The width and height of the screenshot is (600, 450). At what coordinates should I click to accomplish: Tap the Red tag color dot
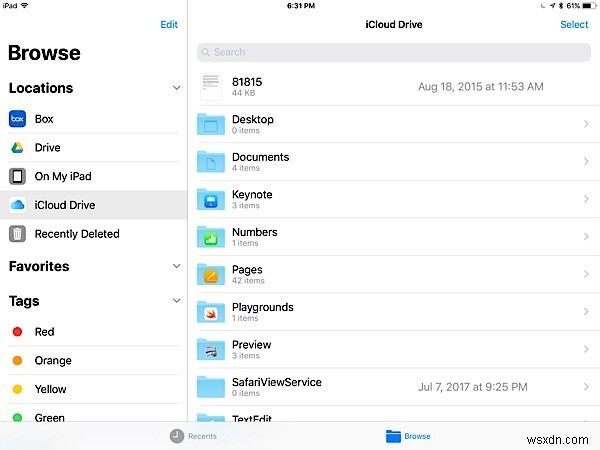click(x=17, y=332)
